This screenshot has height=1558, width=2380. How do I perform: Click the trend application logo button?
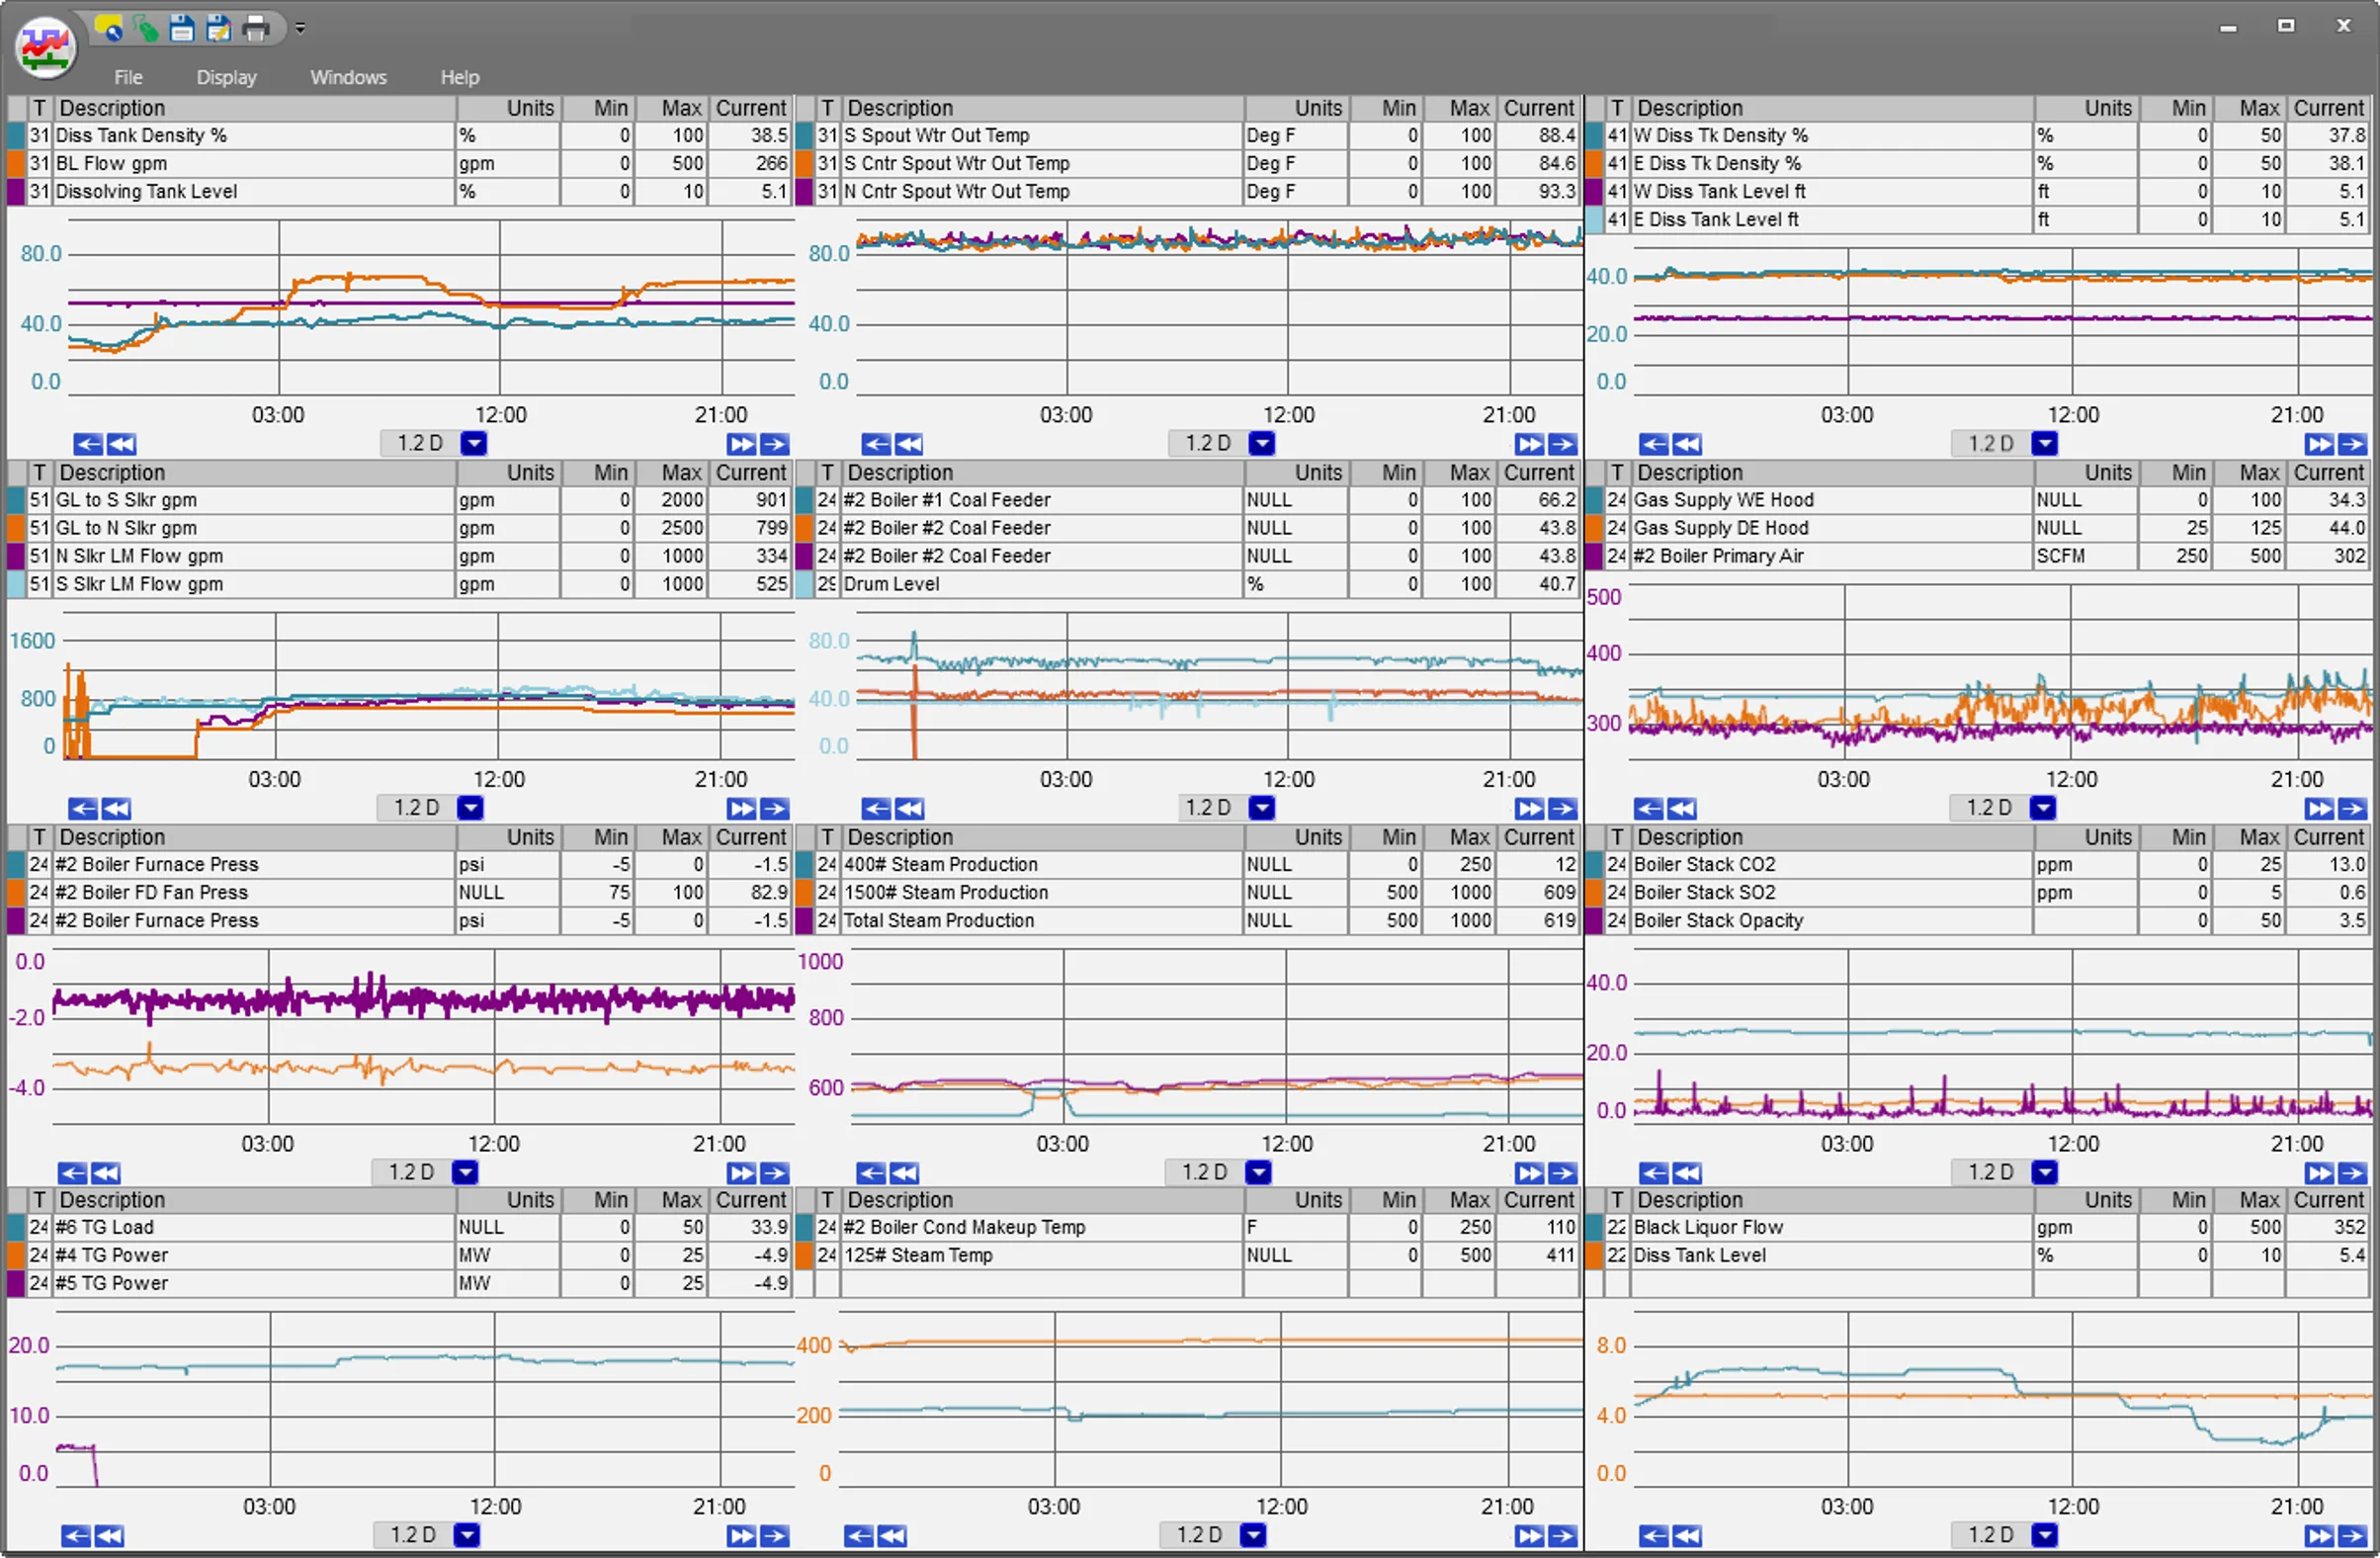[x=45, y=47]
